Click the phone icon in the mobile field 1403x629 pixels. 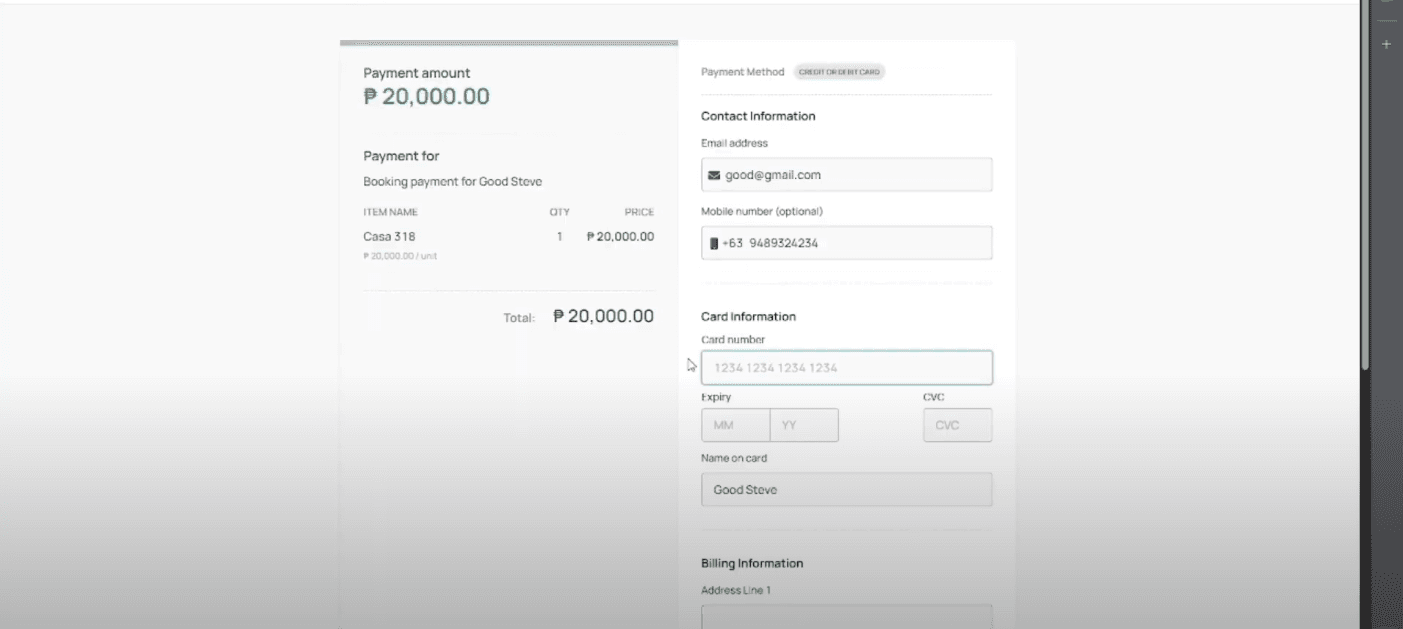(x=714, y=243)
